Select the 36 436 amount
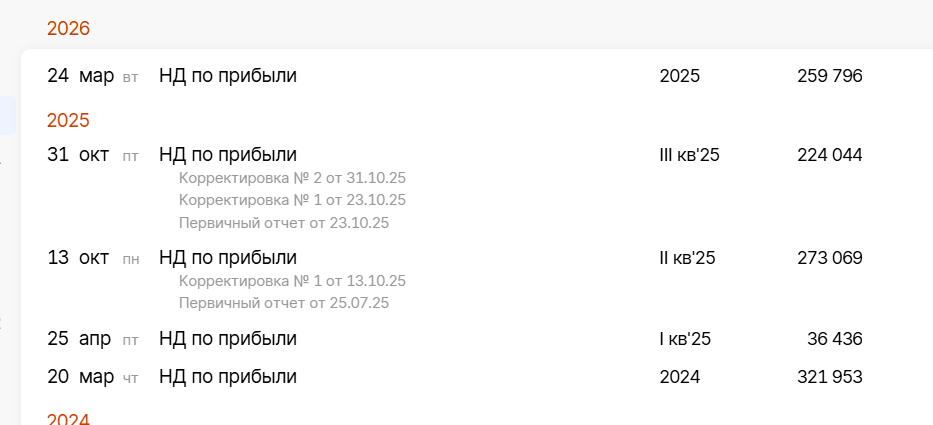Image resolution: width=933 pixels, height=425 pixels. tap(834, 338)
